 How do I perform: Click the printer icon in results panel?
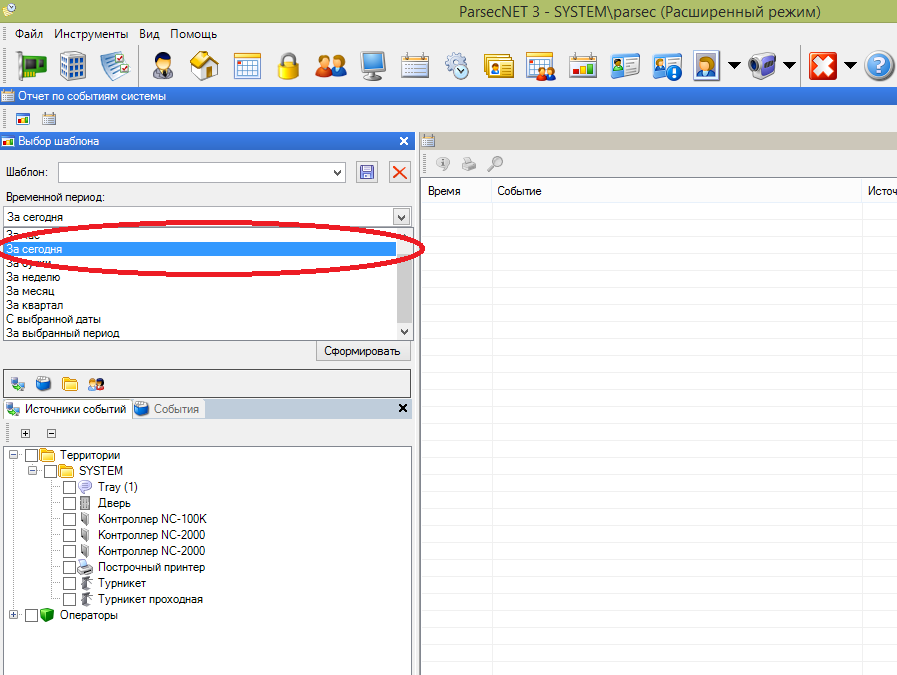click(x=469, y=164)
